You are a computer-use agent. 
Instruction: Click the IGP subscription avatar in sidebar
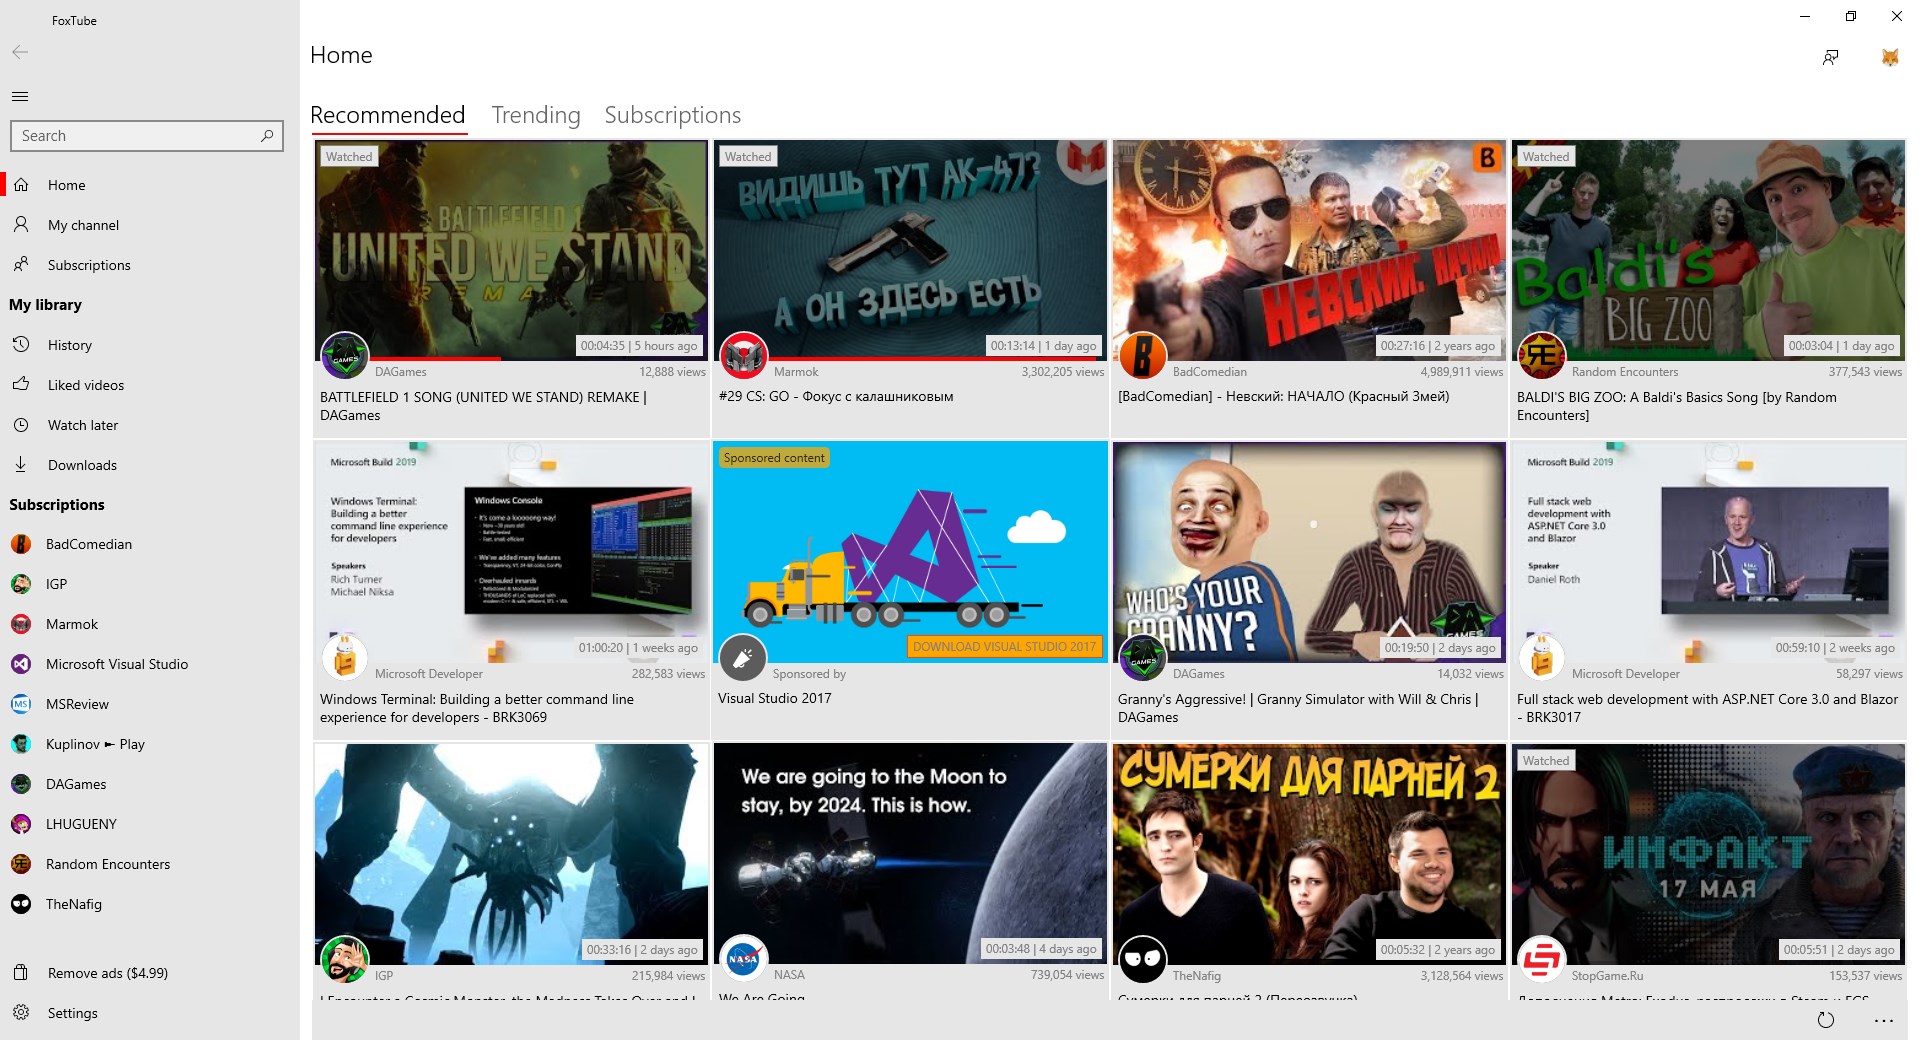(x=21, y=584)
